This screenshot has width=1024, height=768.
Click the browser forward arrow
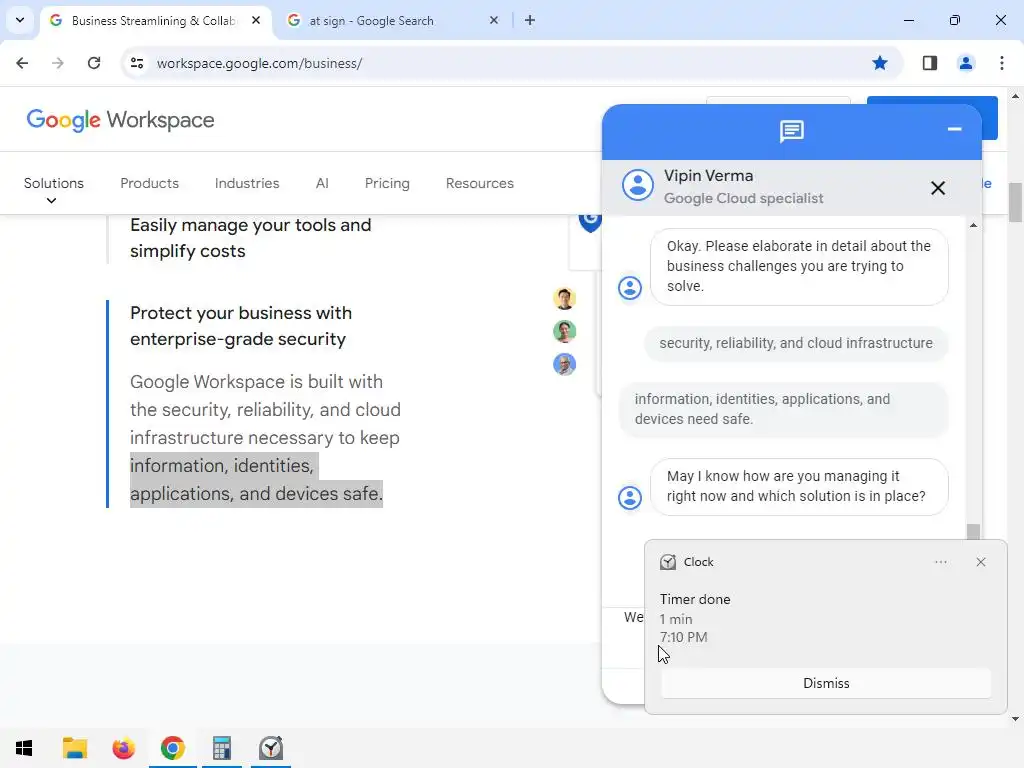[x=58, y=63]
